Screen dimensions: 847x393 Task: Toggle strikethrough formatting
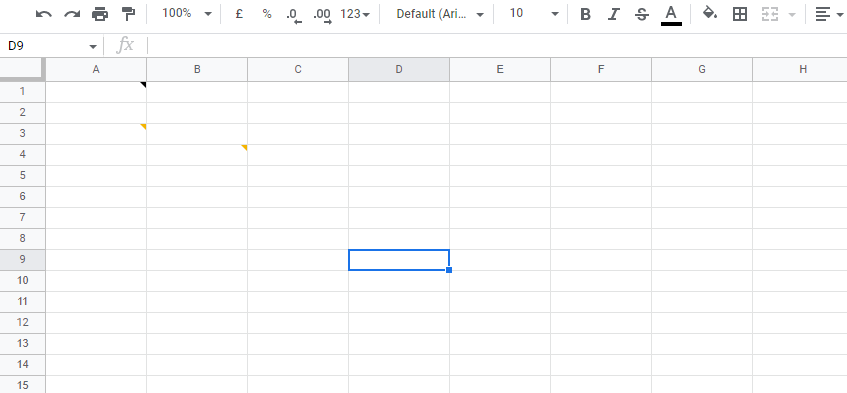point(642,15)
